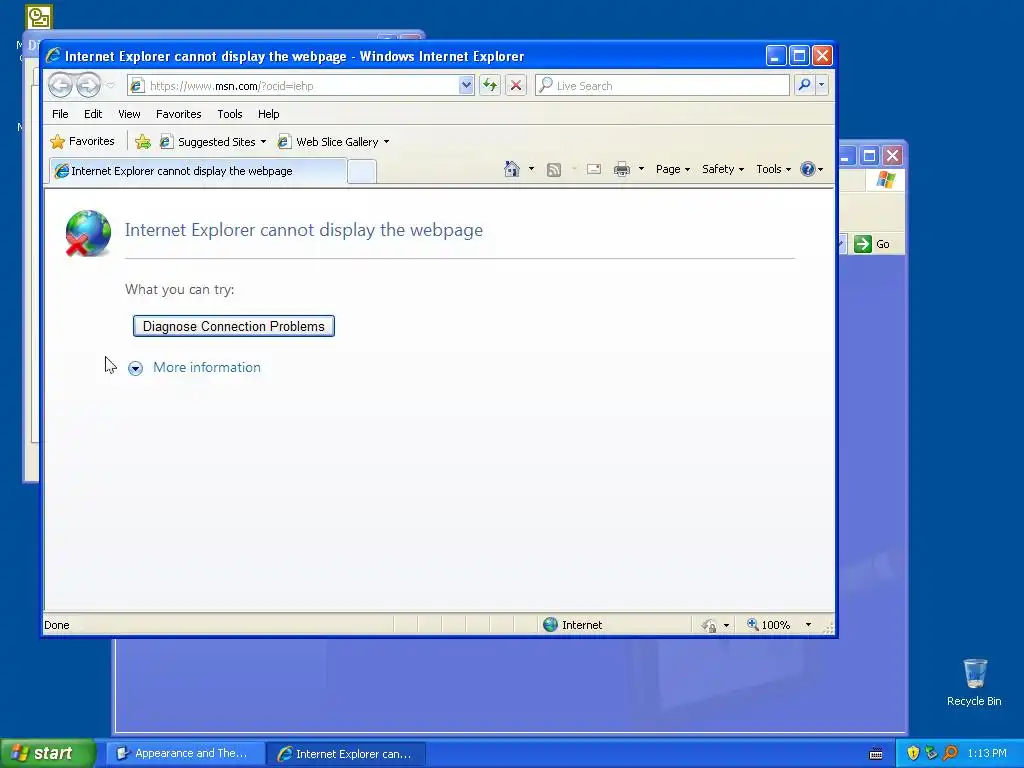Open the Page command bar menu

(x=673, y=169)
